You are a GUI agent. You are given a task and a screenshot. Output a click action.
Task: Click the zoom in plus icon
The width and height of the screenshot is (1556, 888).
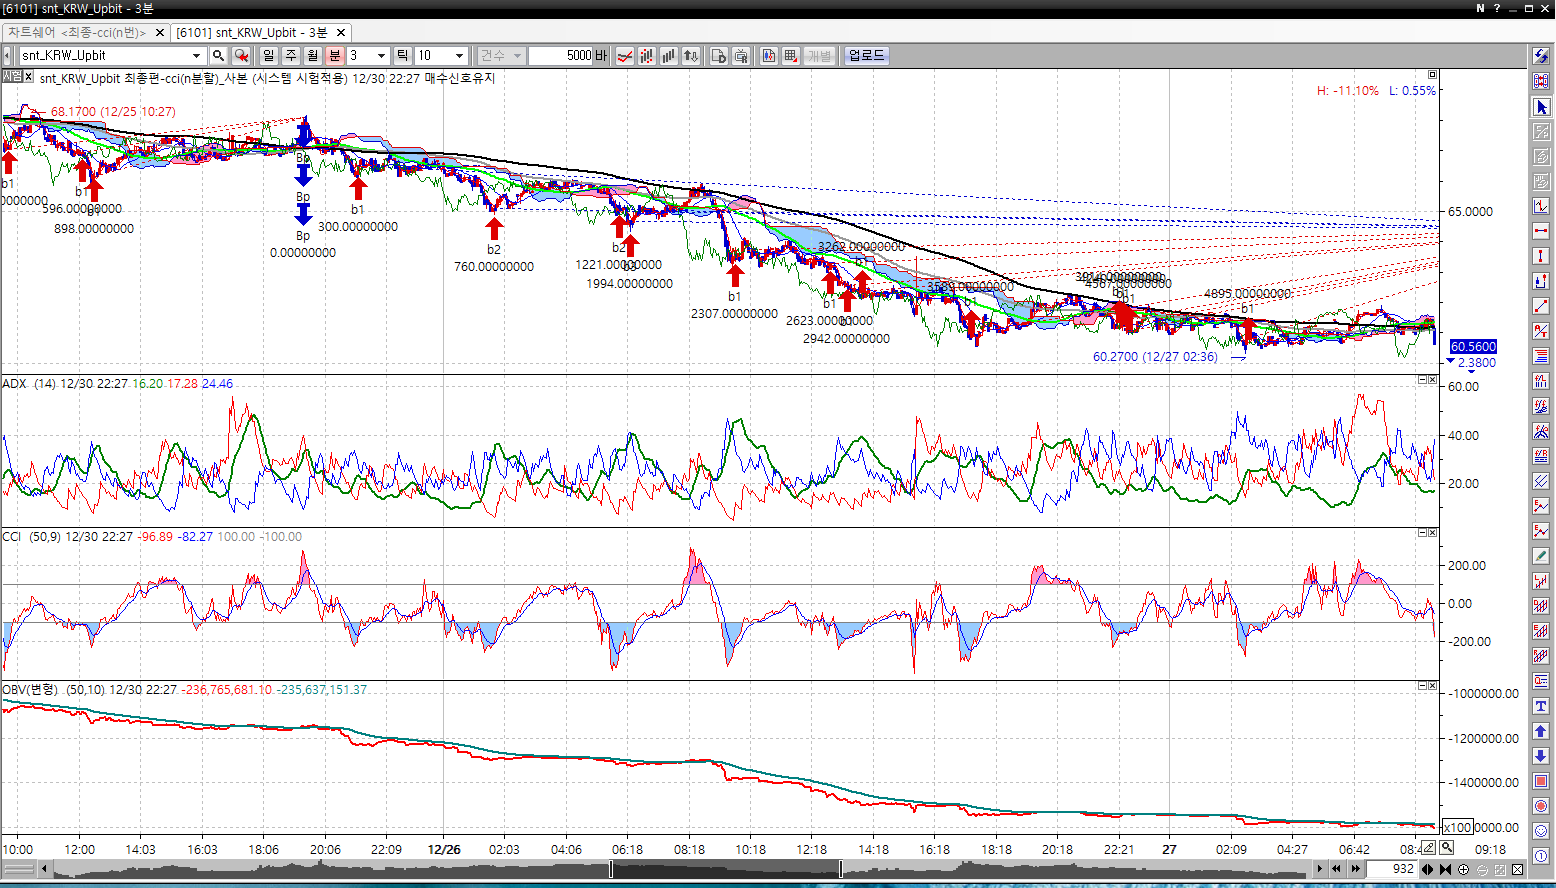pos(1464,870)
